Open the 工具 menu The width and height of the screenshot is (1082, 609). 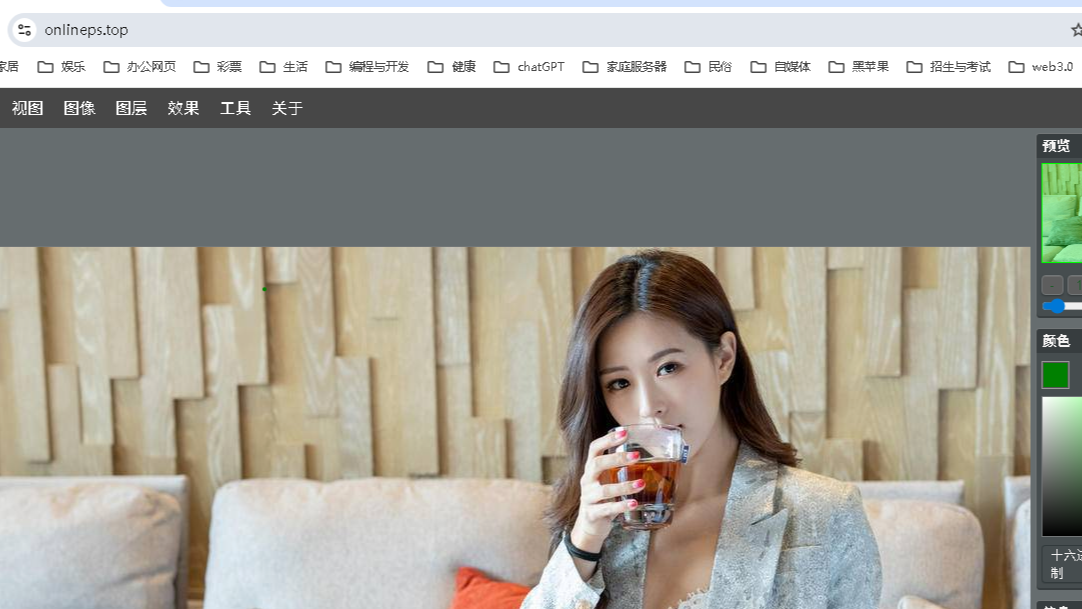pyautogui.click(x=235, y=108)
